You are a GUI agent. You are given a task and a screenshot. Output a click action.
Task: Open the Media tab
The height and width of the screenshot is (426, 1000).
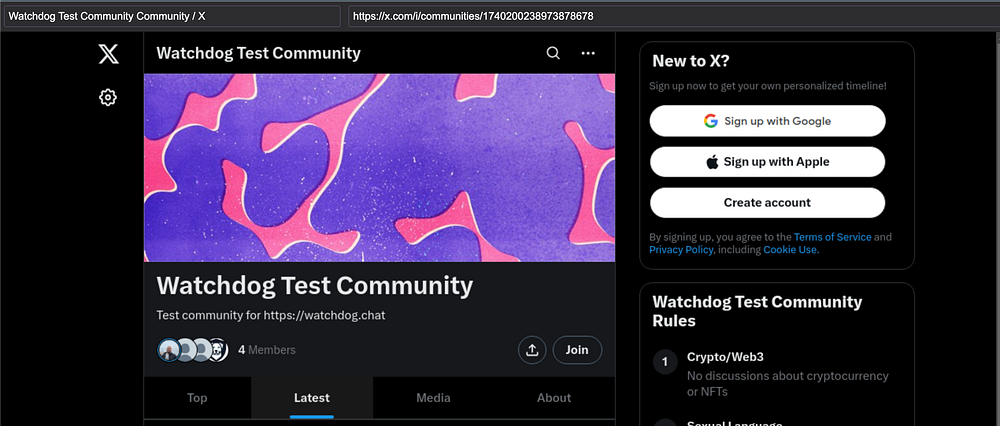click(x=433, y=398)
